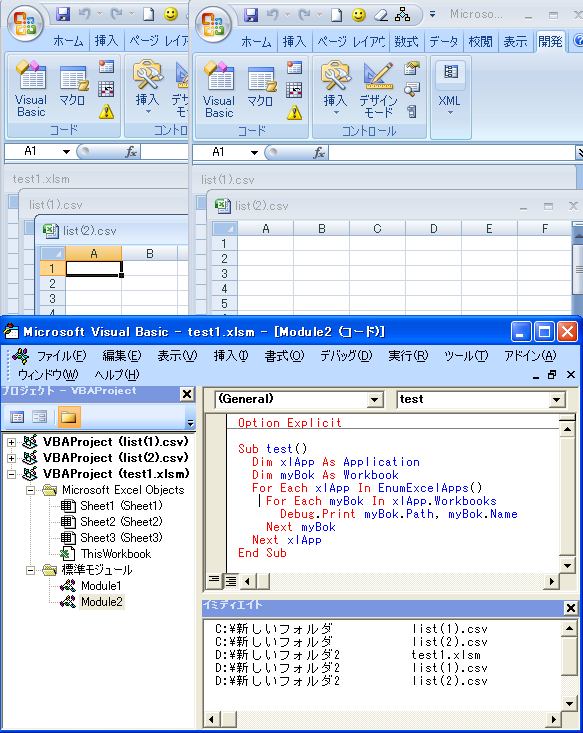Screen dimensions: 583x733
Task: Open ツール(T) menu in VBA editor
Action: click(x=466, y=356)
